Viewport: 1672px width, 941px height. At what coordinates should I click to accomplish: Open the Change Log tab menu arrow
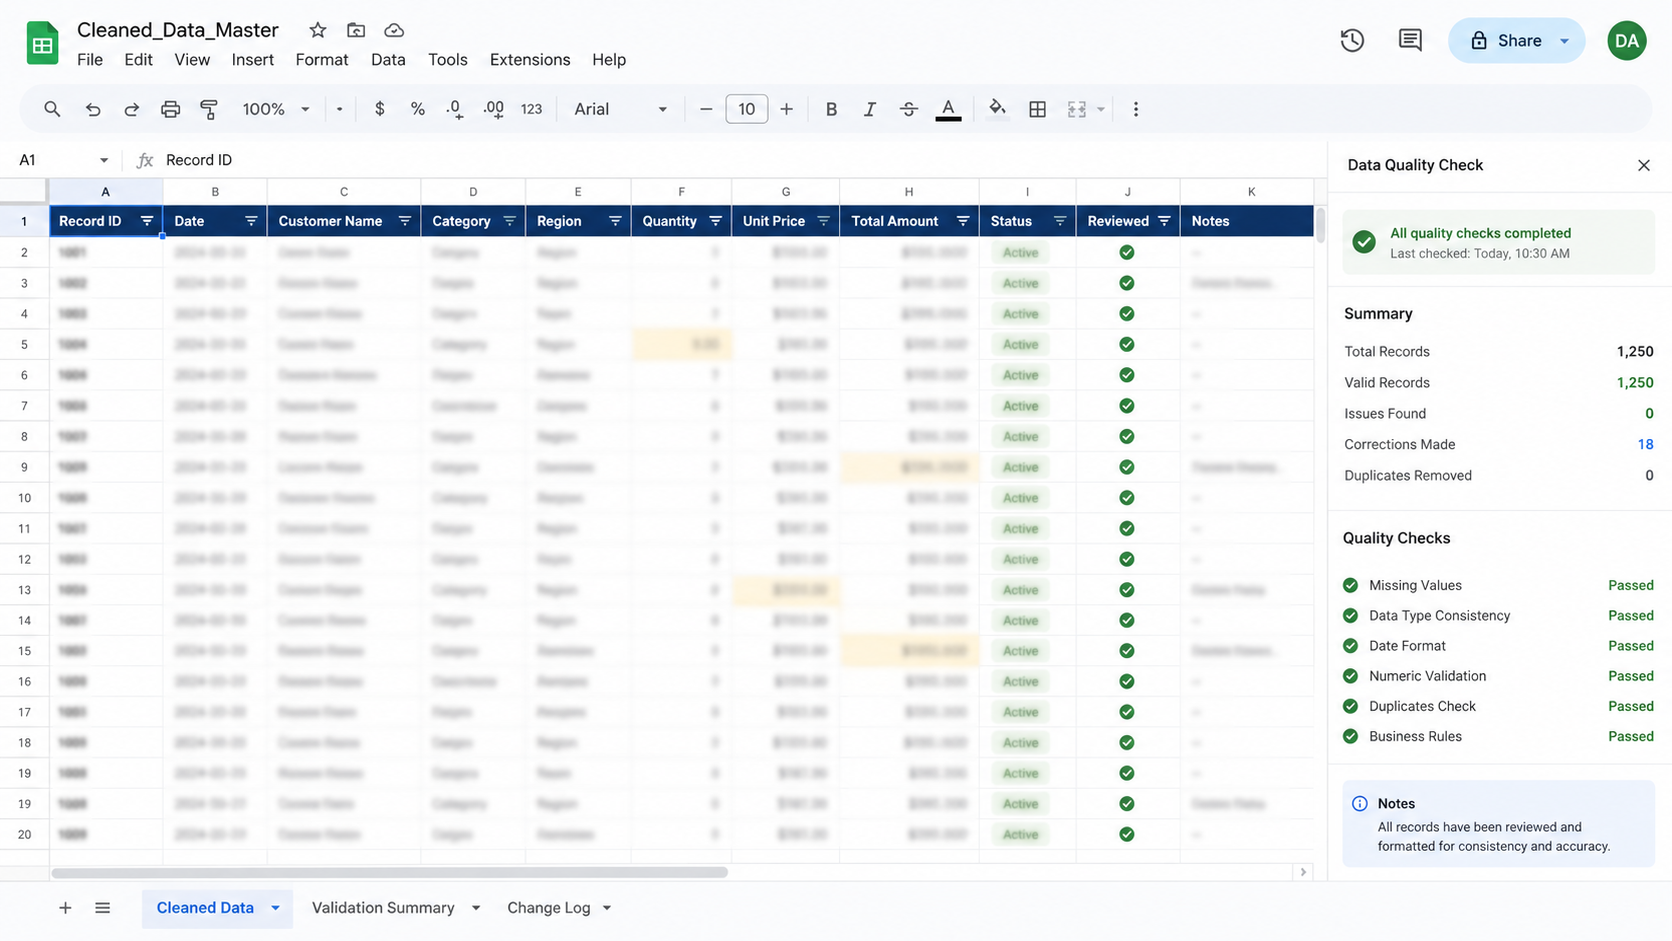pyautogui.click(x=607, y=908)
